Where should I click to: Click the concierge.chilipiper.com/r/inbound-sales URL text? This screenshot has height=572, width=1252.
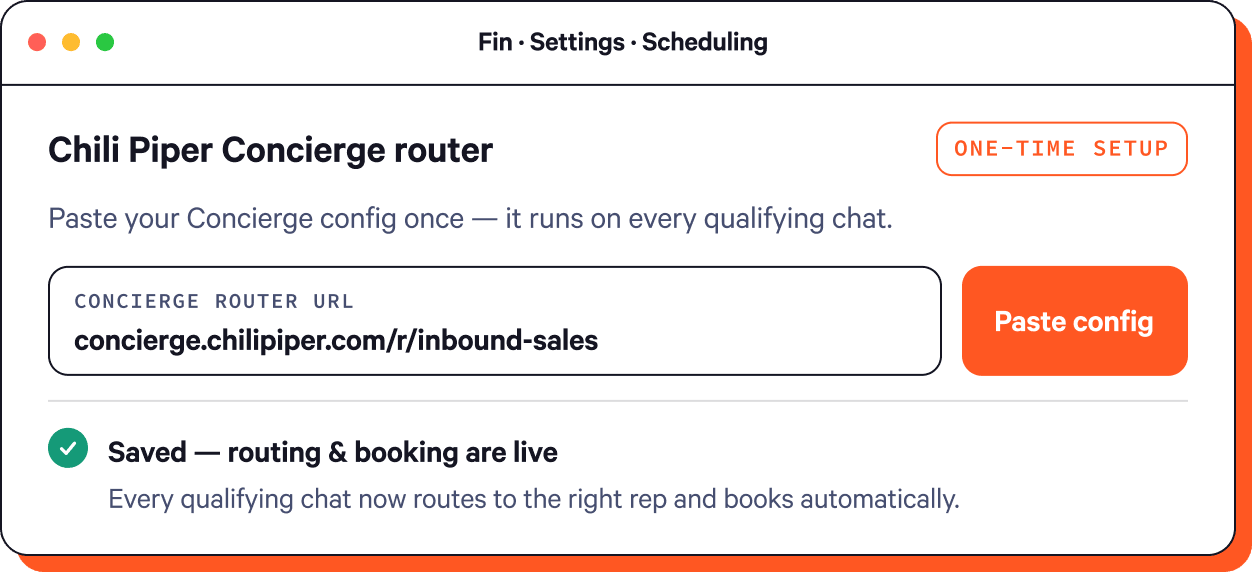click(336, 341)
